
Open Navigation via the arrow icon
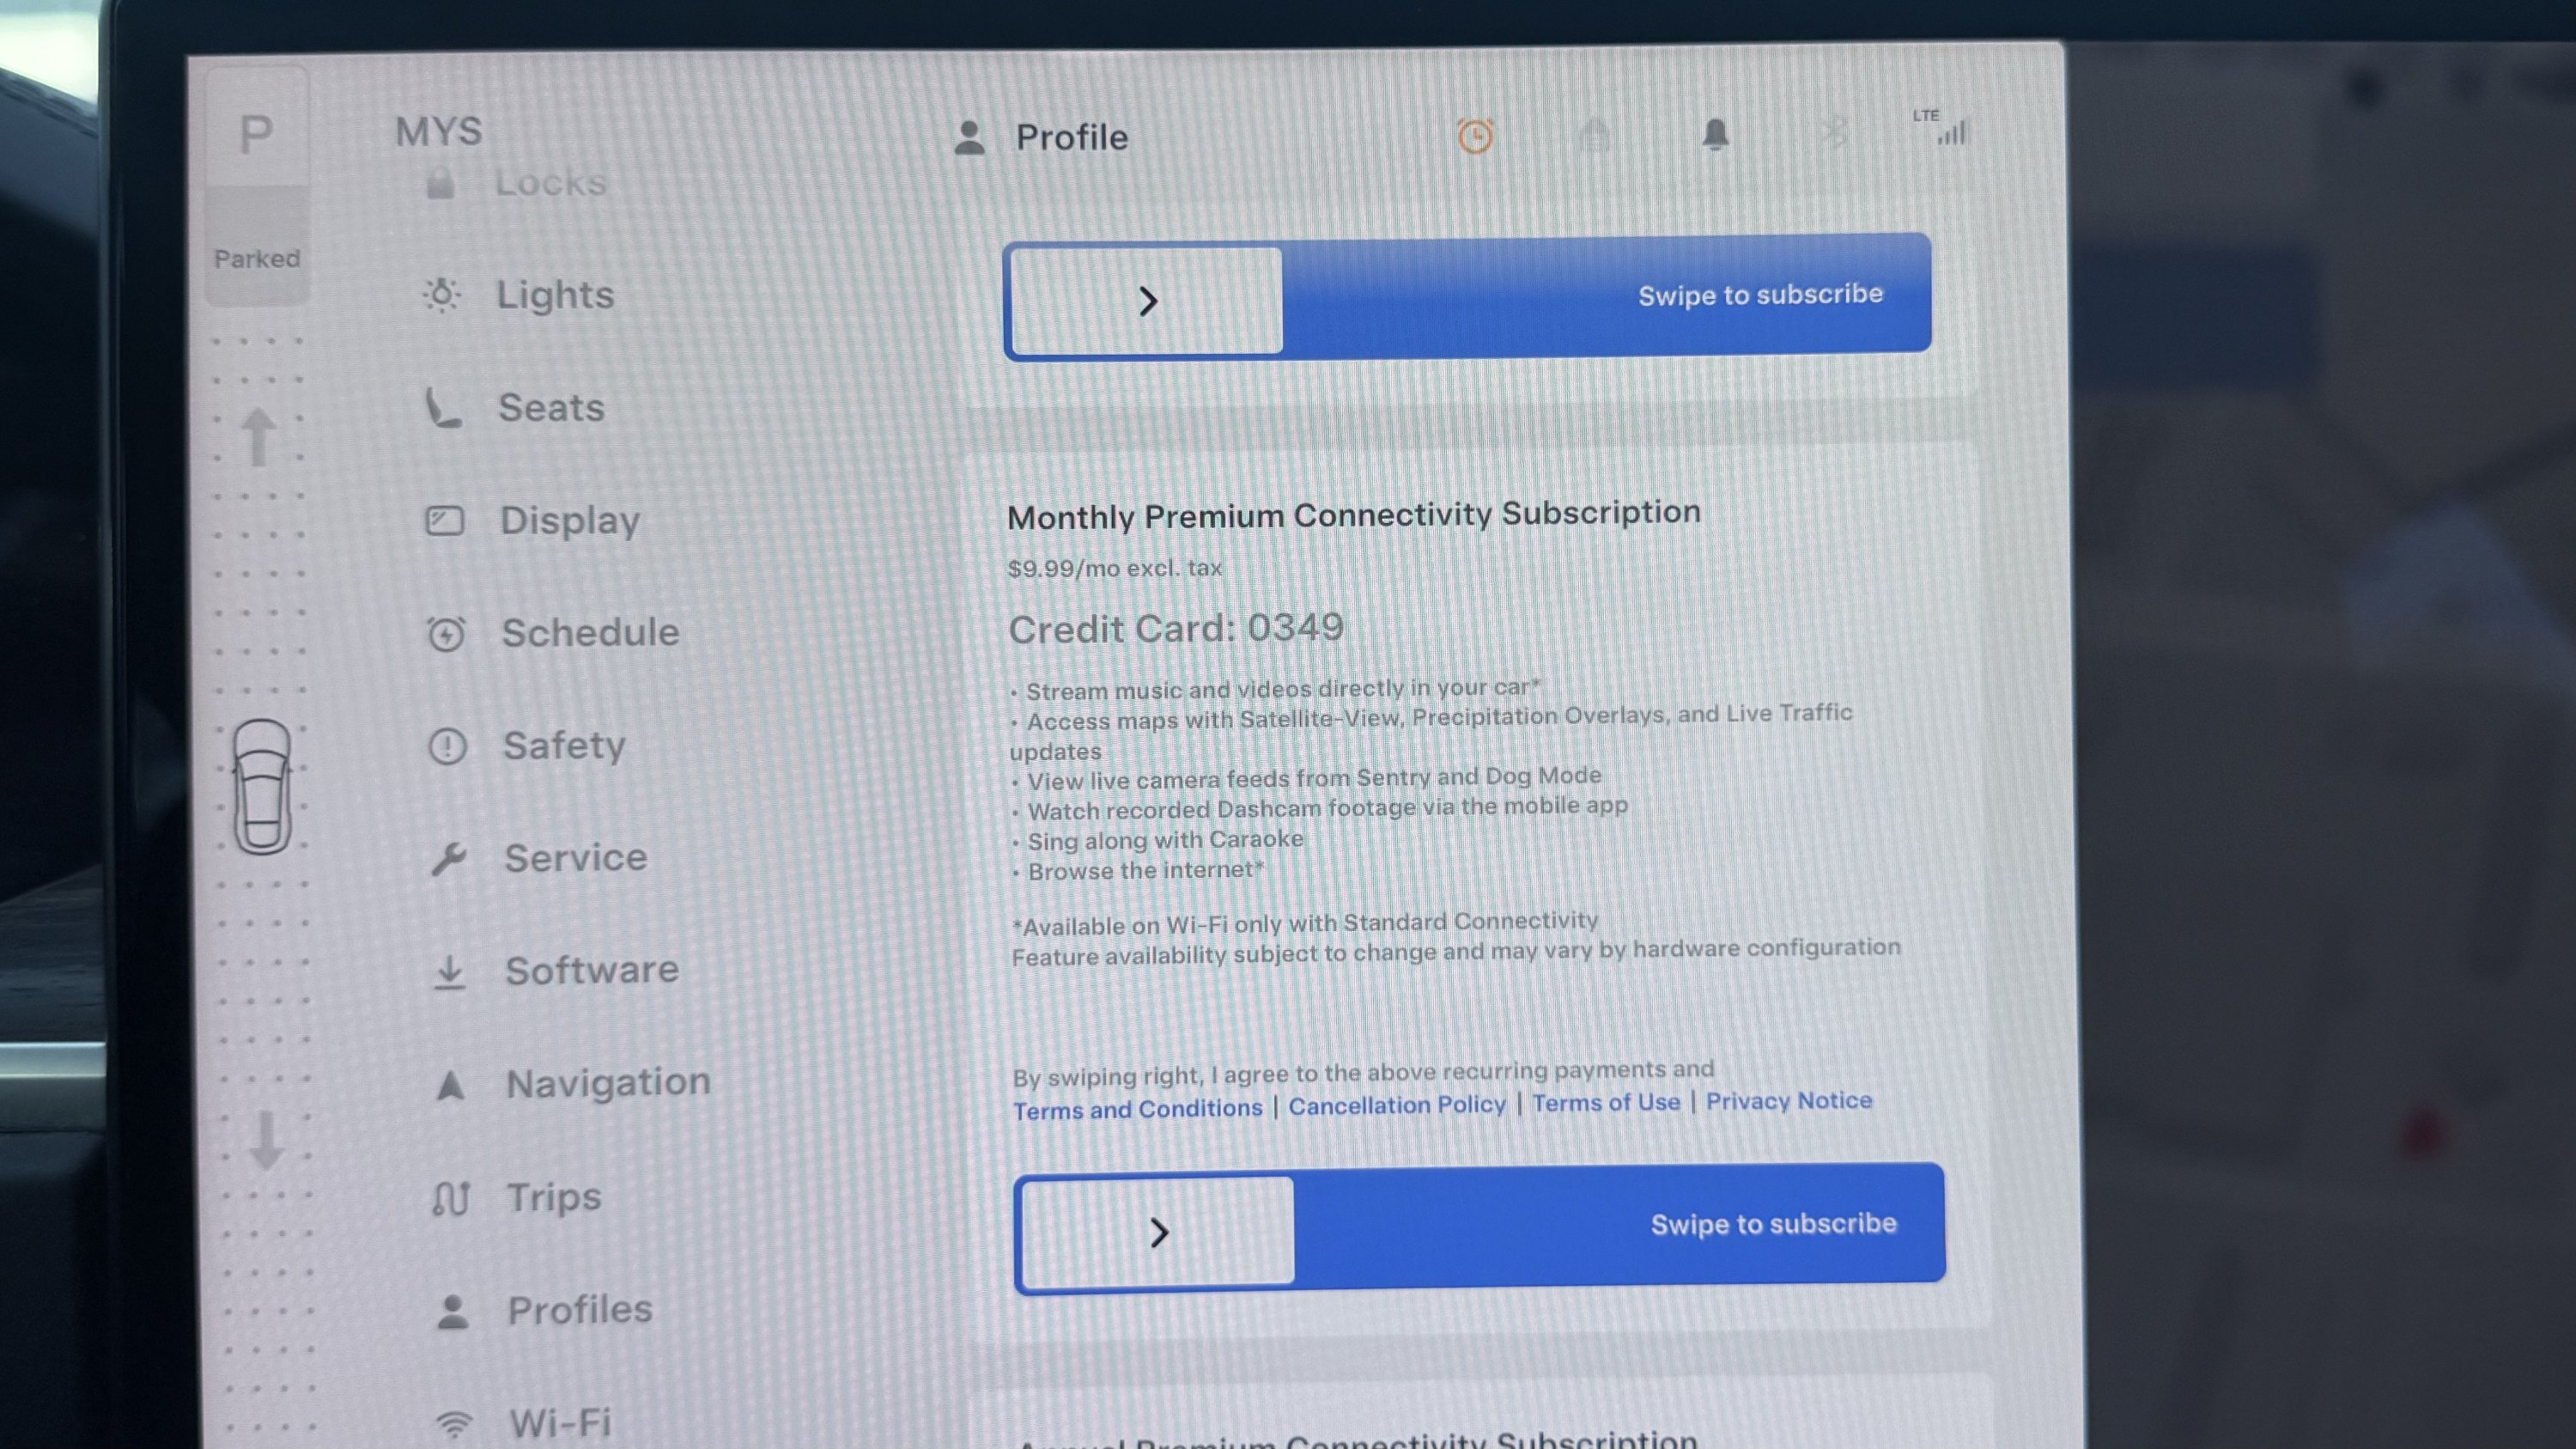pyautogui.click(x=451, y=1085)
